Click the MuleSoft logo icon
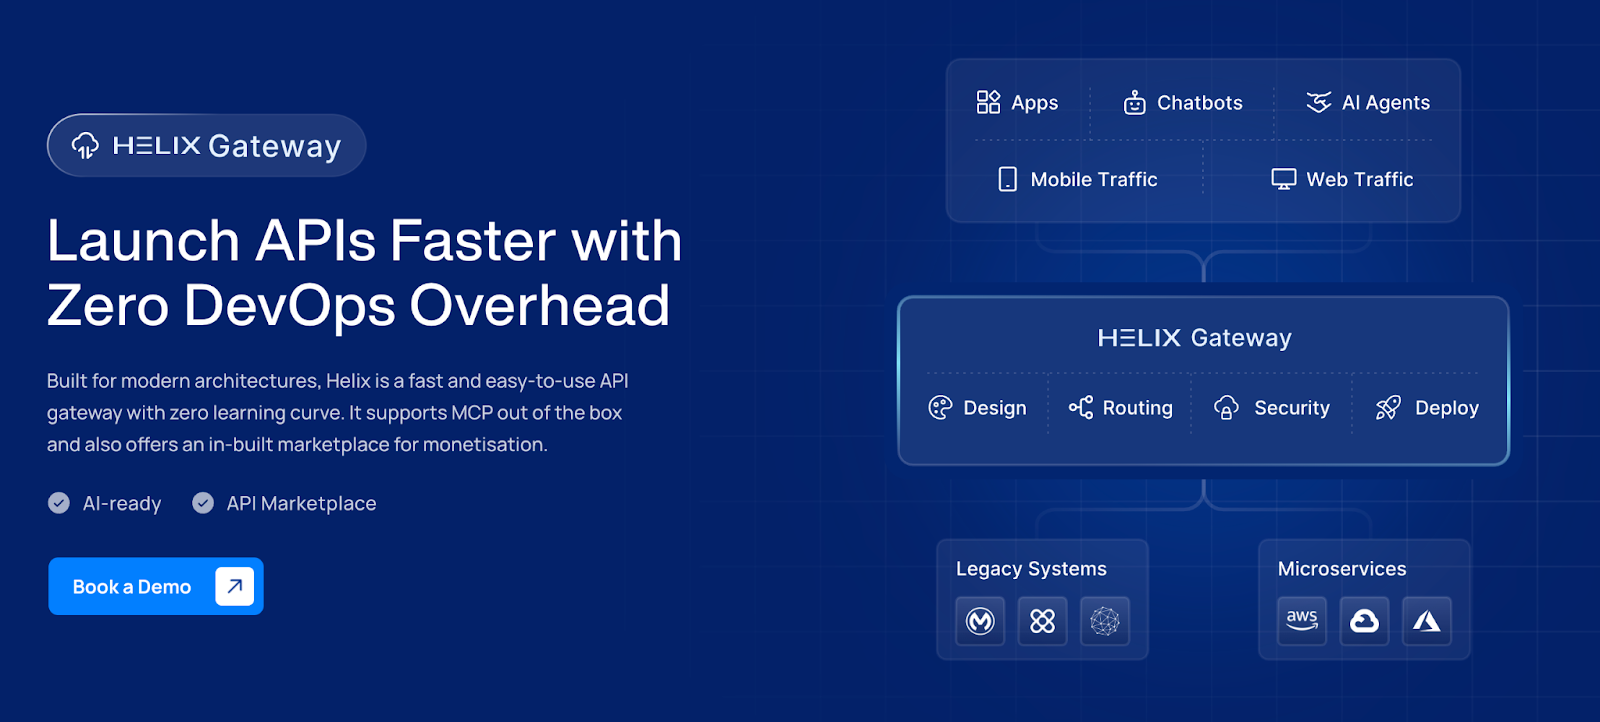Viewport: 1600px width, 722px height. pyautogui.click(x=980, y=621)
